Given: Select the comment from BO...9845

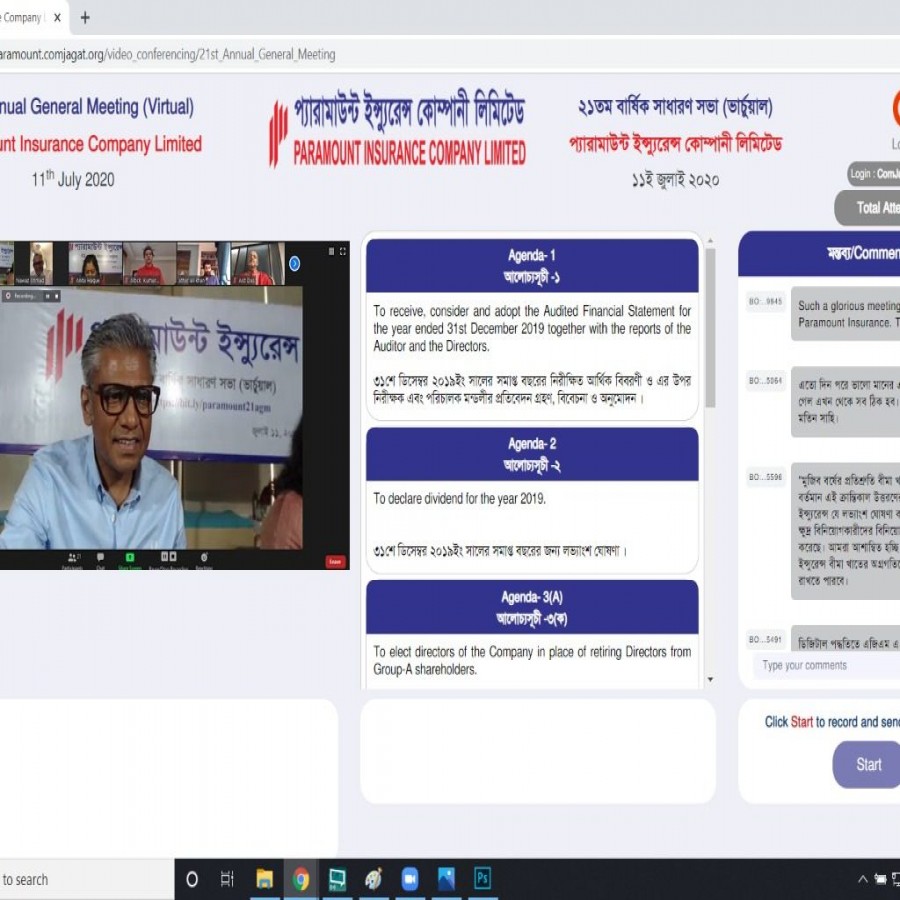Looking at the screenshot, I should [x=845, y=314].
